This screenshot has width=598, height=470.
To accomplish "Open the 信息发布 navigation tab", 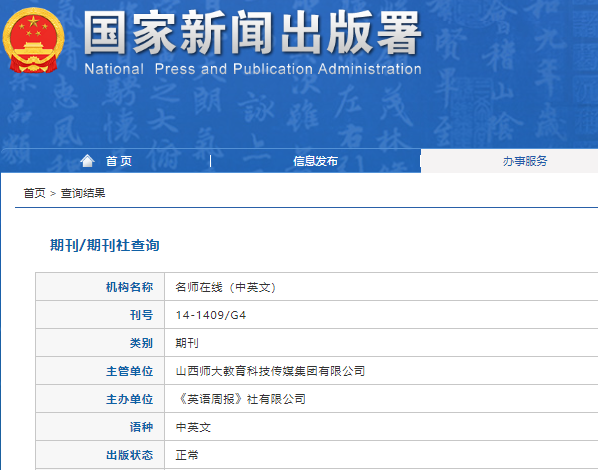I will (x=315, y=161).
